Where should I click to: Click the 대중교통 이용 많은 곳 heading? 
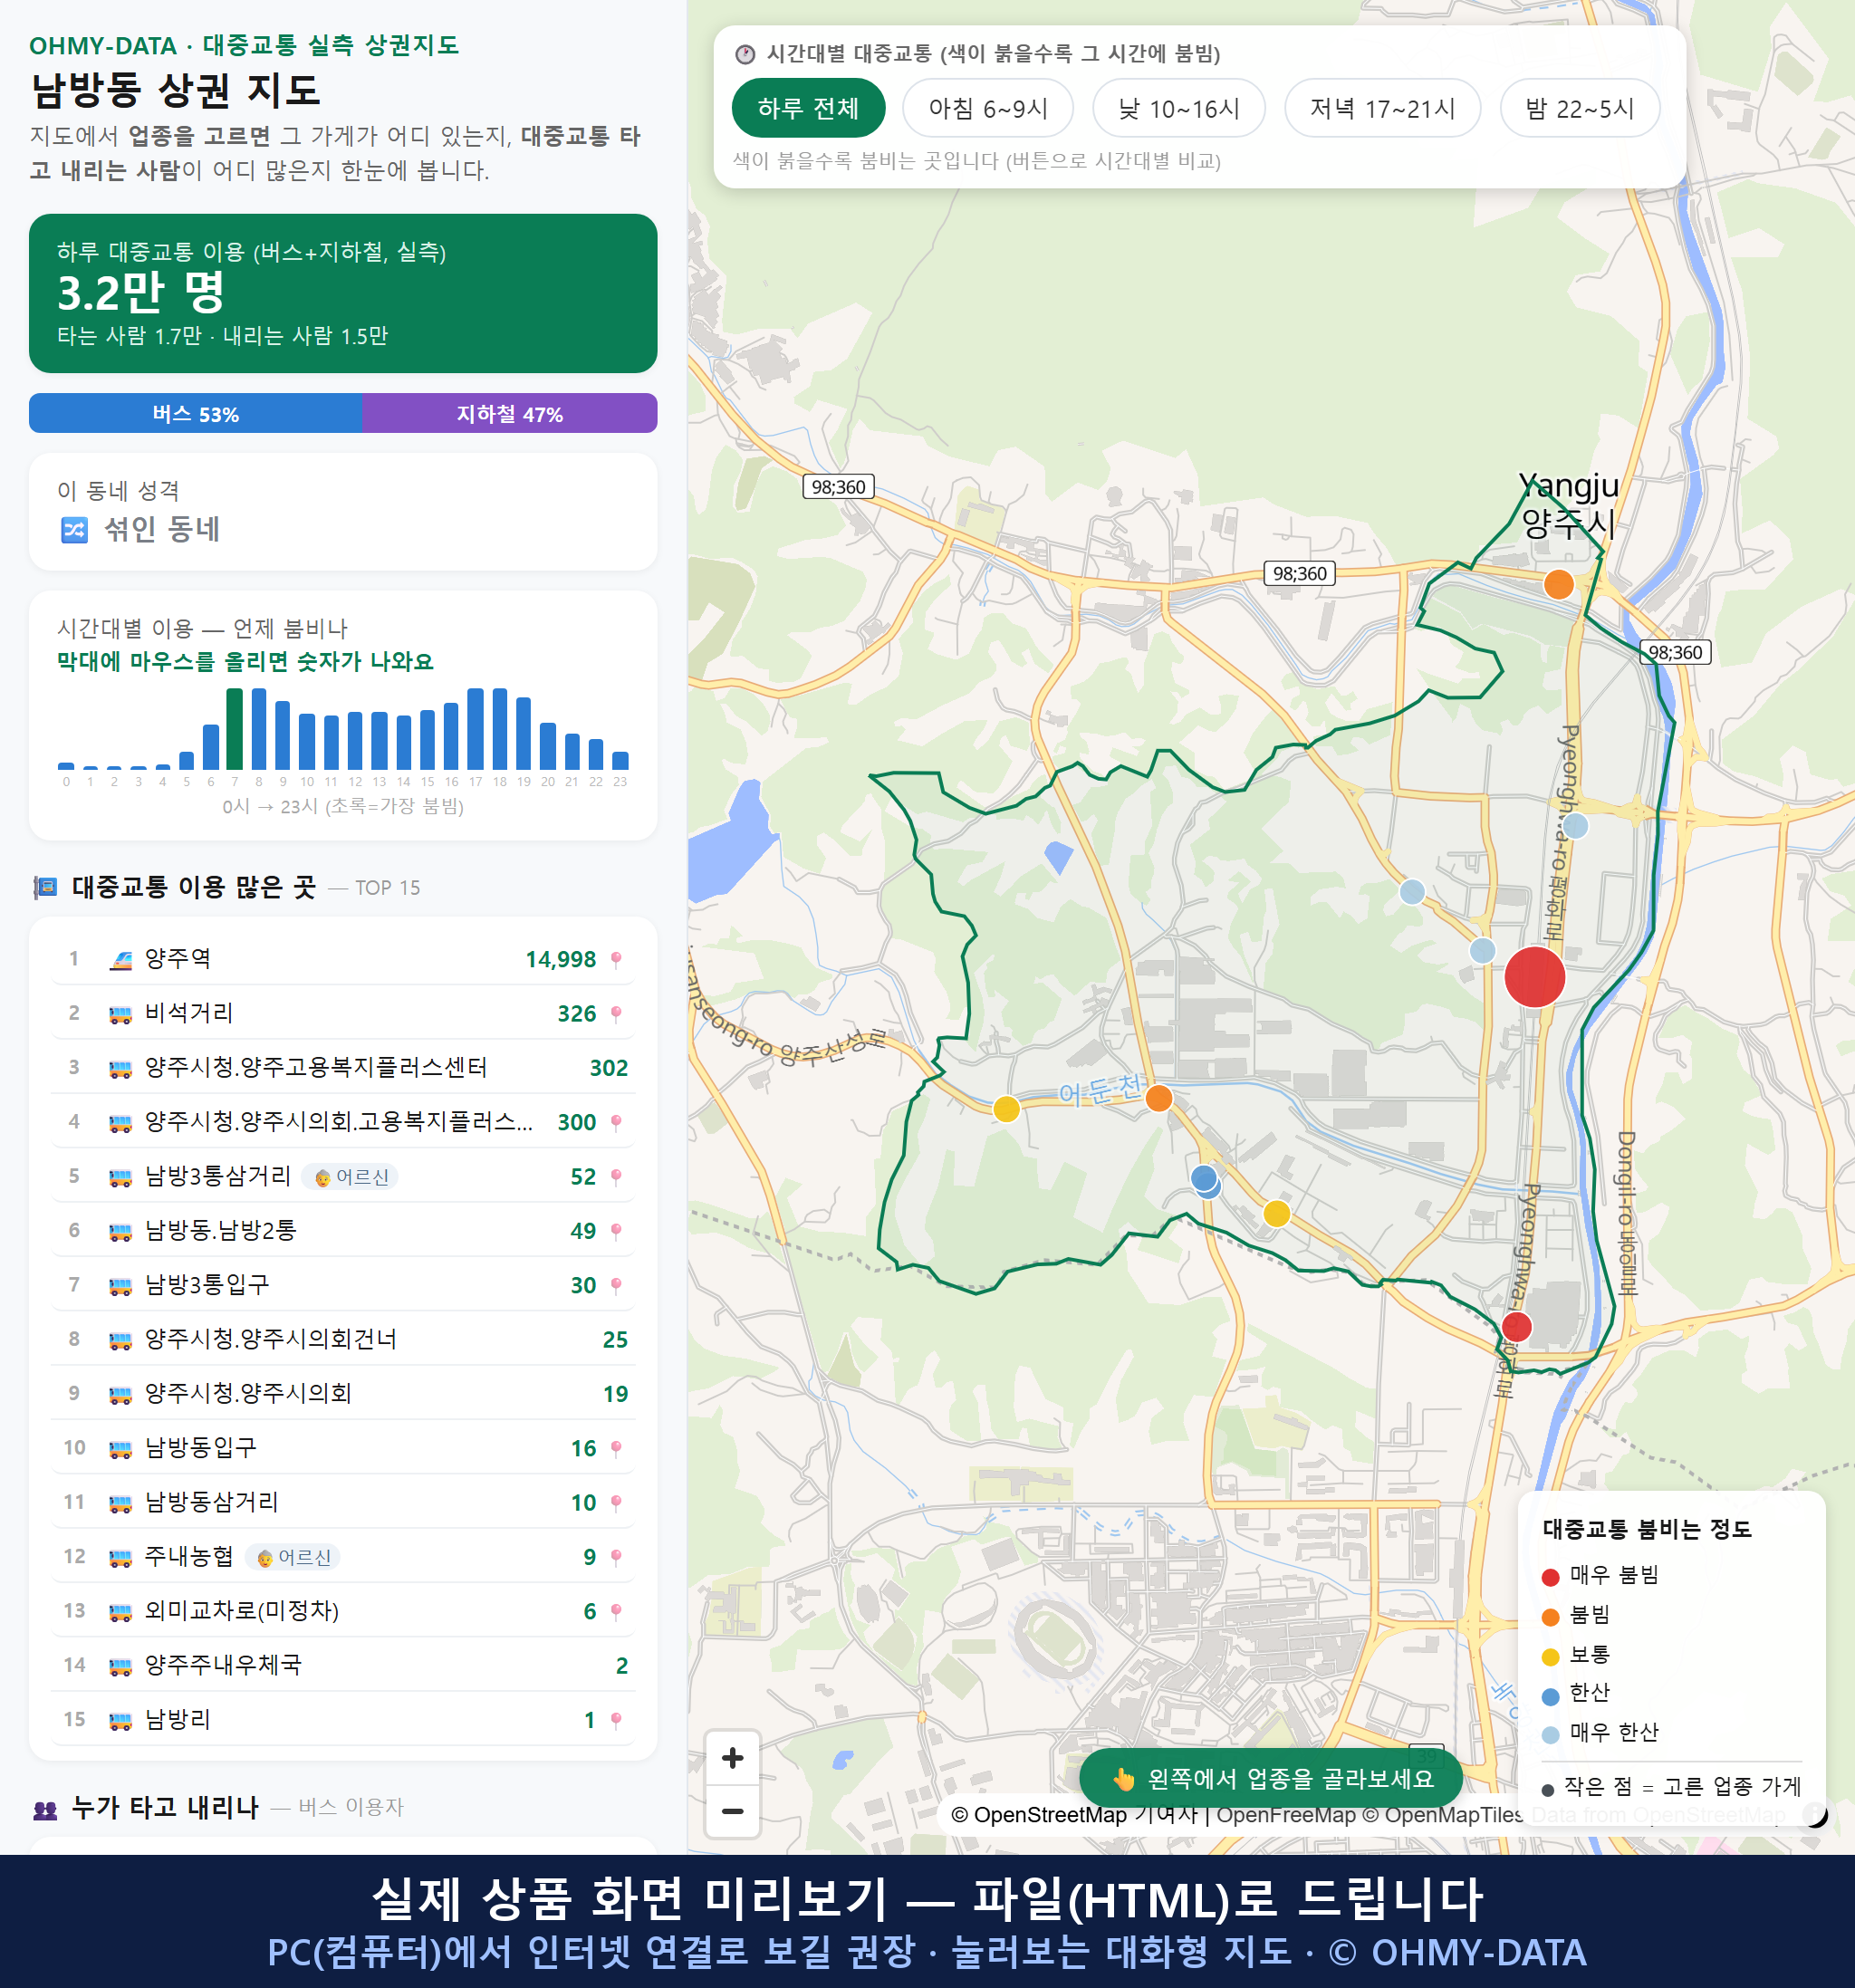[194, 887]
